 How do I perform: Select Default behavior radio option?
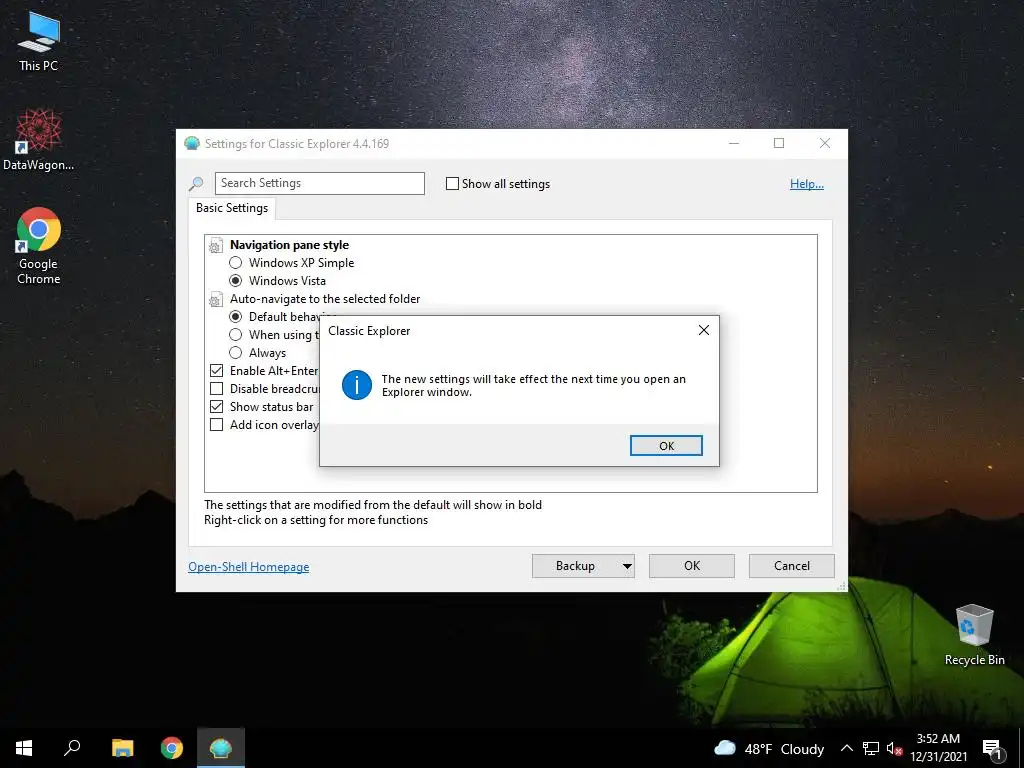click(236, 317)
